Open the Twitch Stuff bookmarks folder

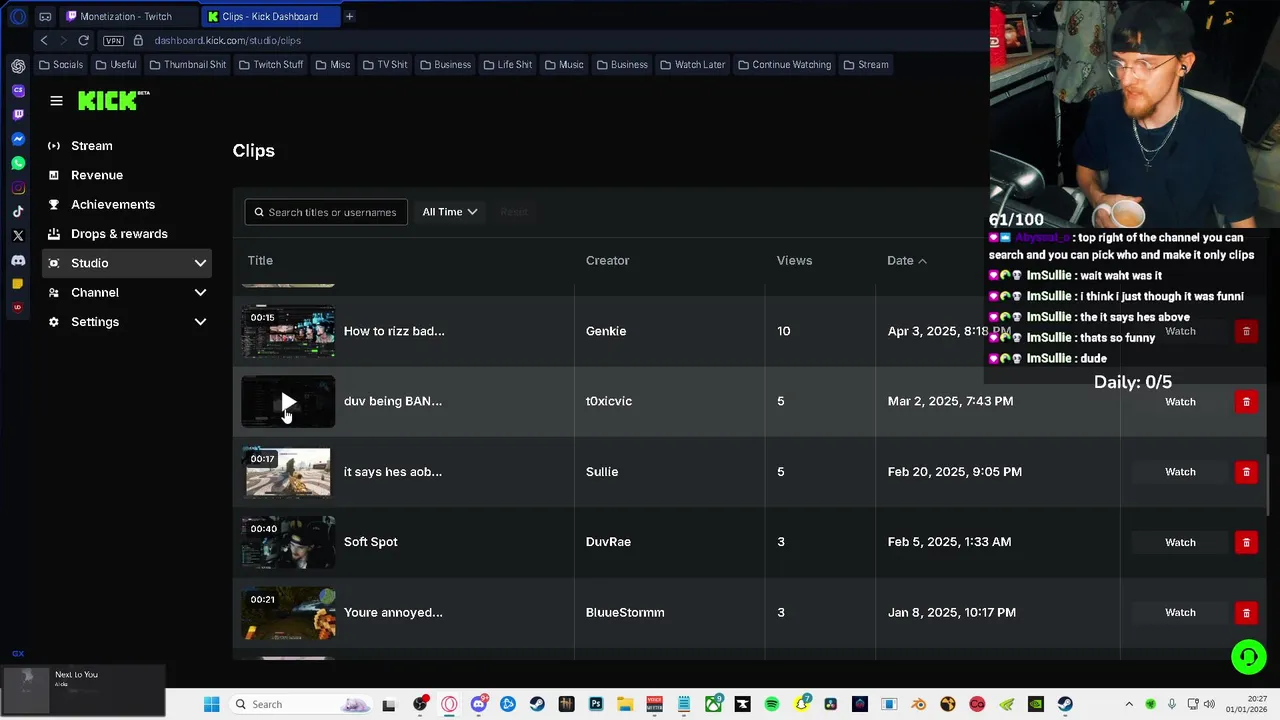(x=271, y=65)
